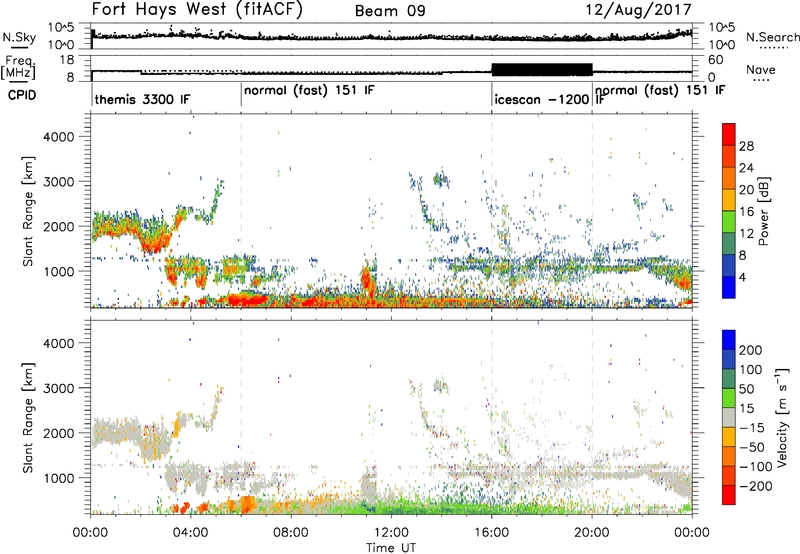800x554 pixels.
Task: Select the 'Nave' legend label
Action: (x=761, y=70)
